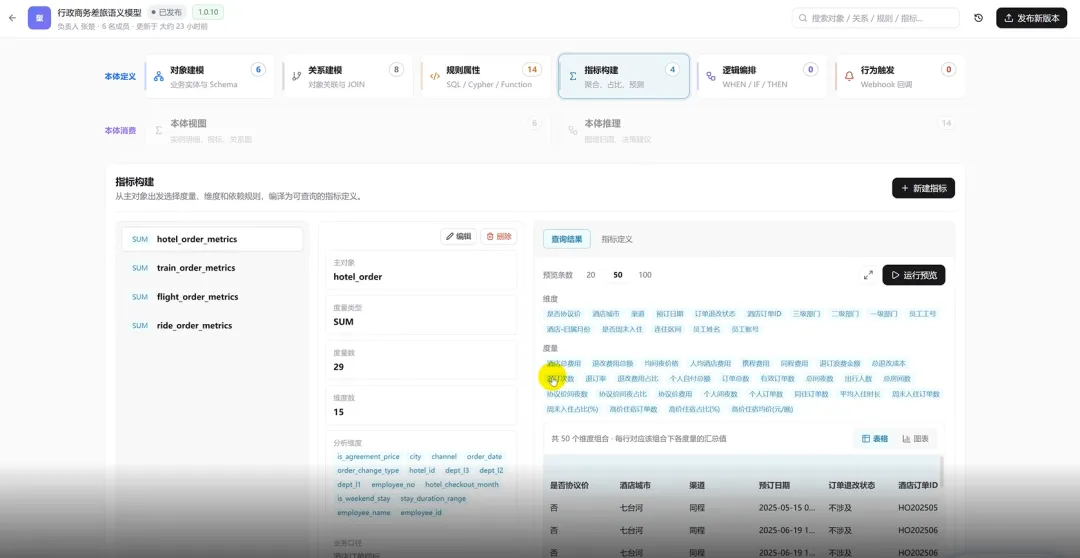Screen dimensions: 1080x558
Task: Go back with the arrow icon
Action: pos(12,18)
